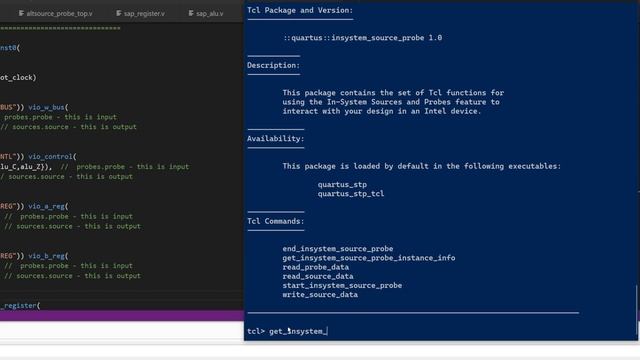Click 'read_probe_data' command text
Image resolution: width=640 pixels, height=360 pixels.
tap(316, 267)
